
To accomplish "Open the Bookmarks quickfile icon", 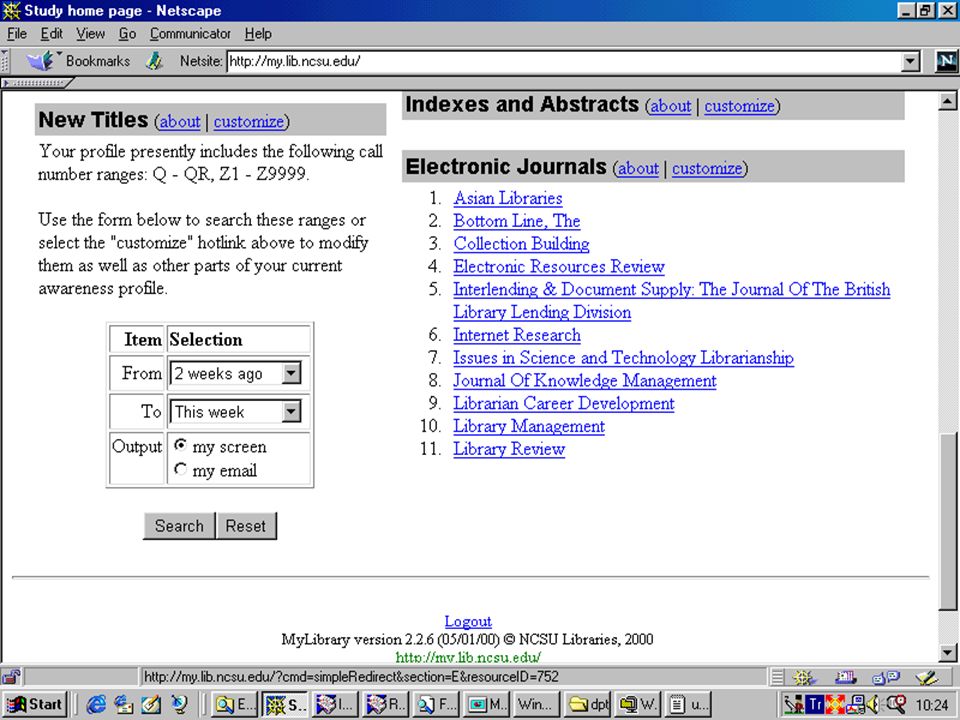I will 42,61.
